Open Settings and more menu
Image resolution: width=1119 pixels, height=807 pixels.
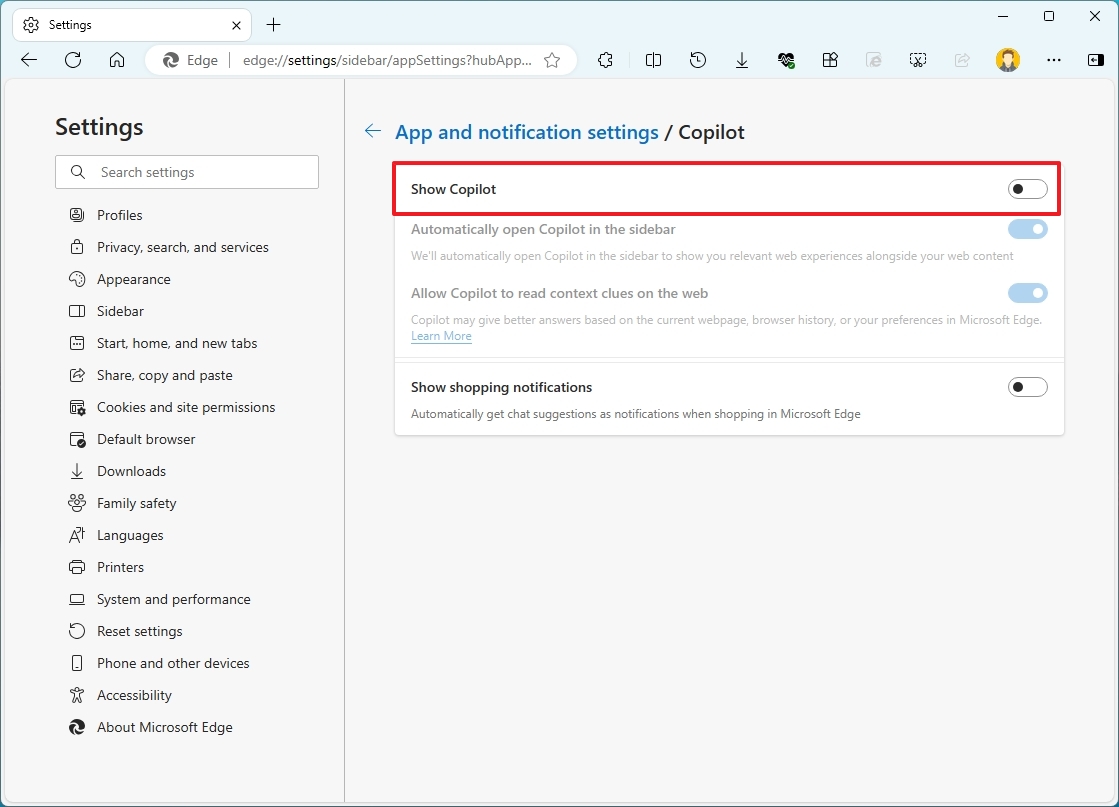pyautogui.click(x=1054, y=60)
